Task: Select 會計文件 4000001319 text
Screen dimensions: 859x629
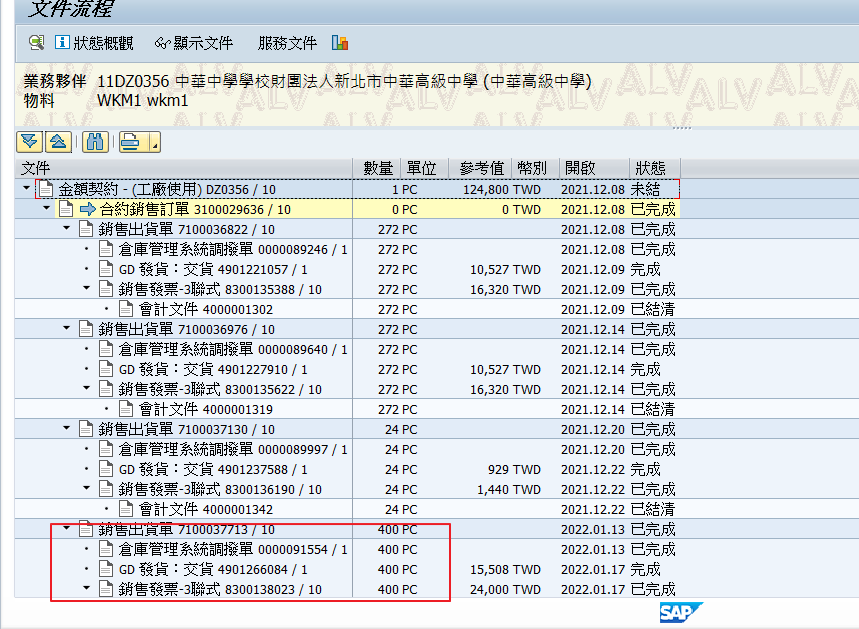Action: tap(205, 410)
